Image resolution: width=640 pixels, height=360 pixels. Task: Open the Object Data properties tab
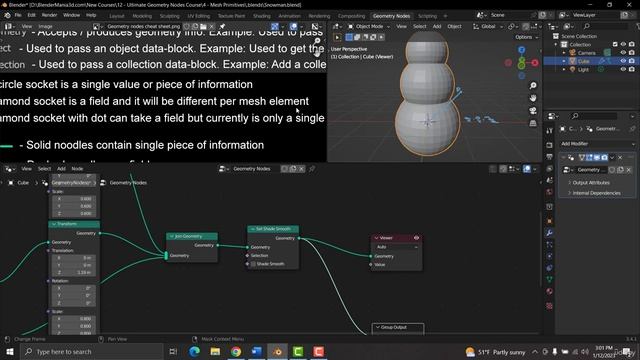[549, 280]
